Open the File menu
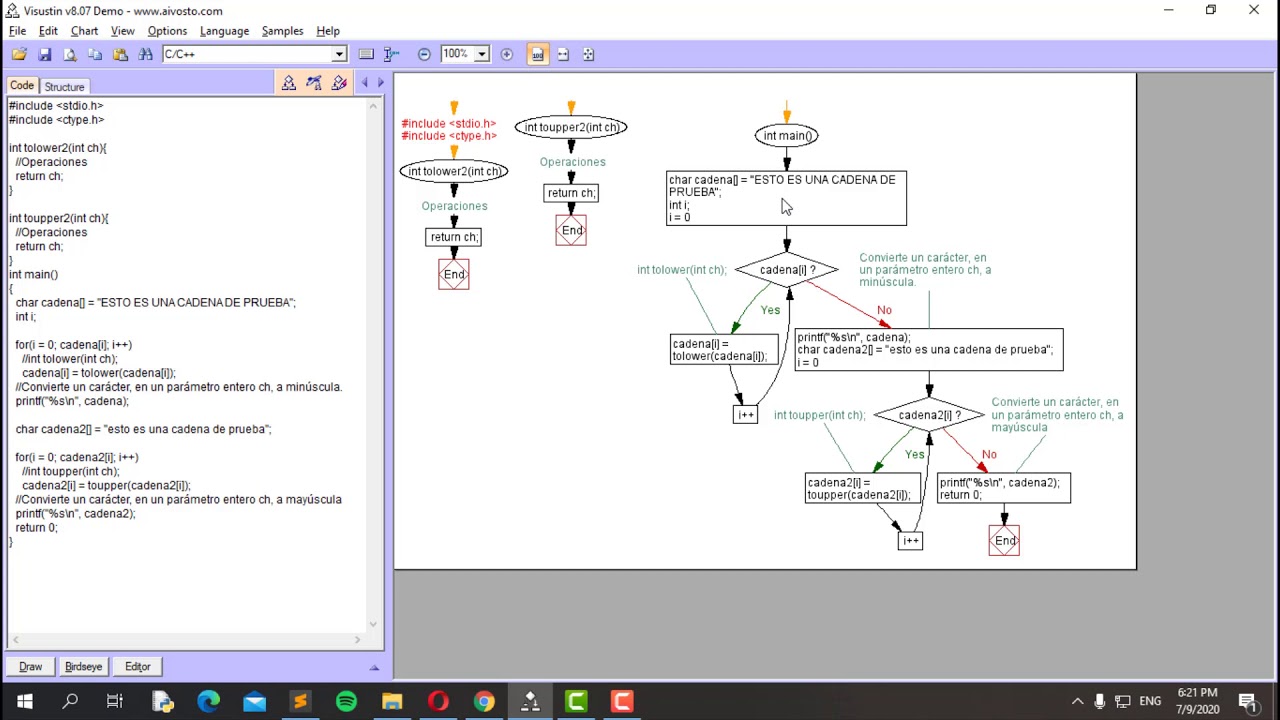The height and width of the screenshot is (720, 1280). point(17,31)
